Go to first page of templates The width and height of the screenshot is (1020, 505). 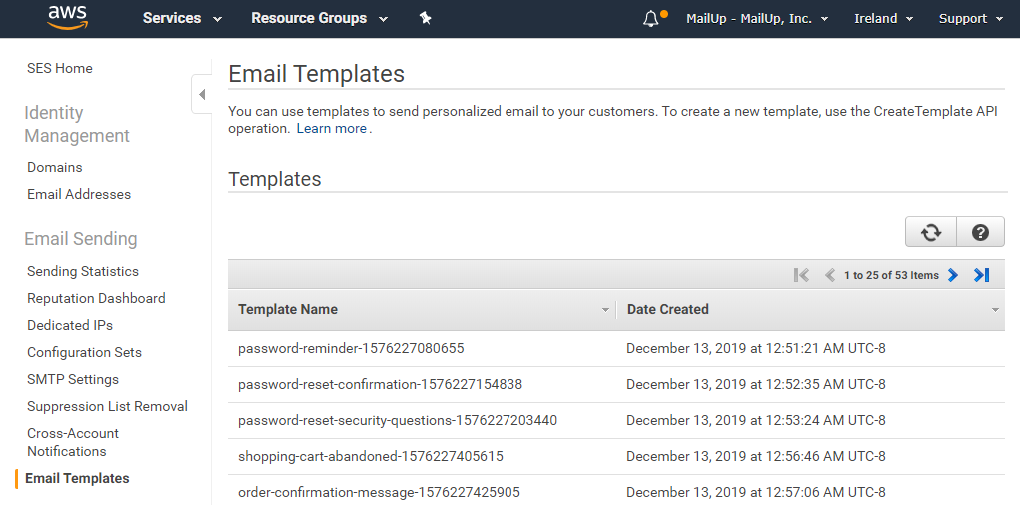(801, 275)
